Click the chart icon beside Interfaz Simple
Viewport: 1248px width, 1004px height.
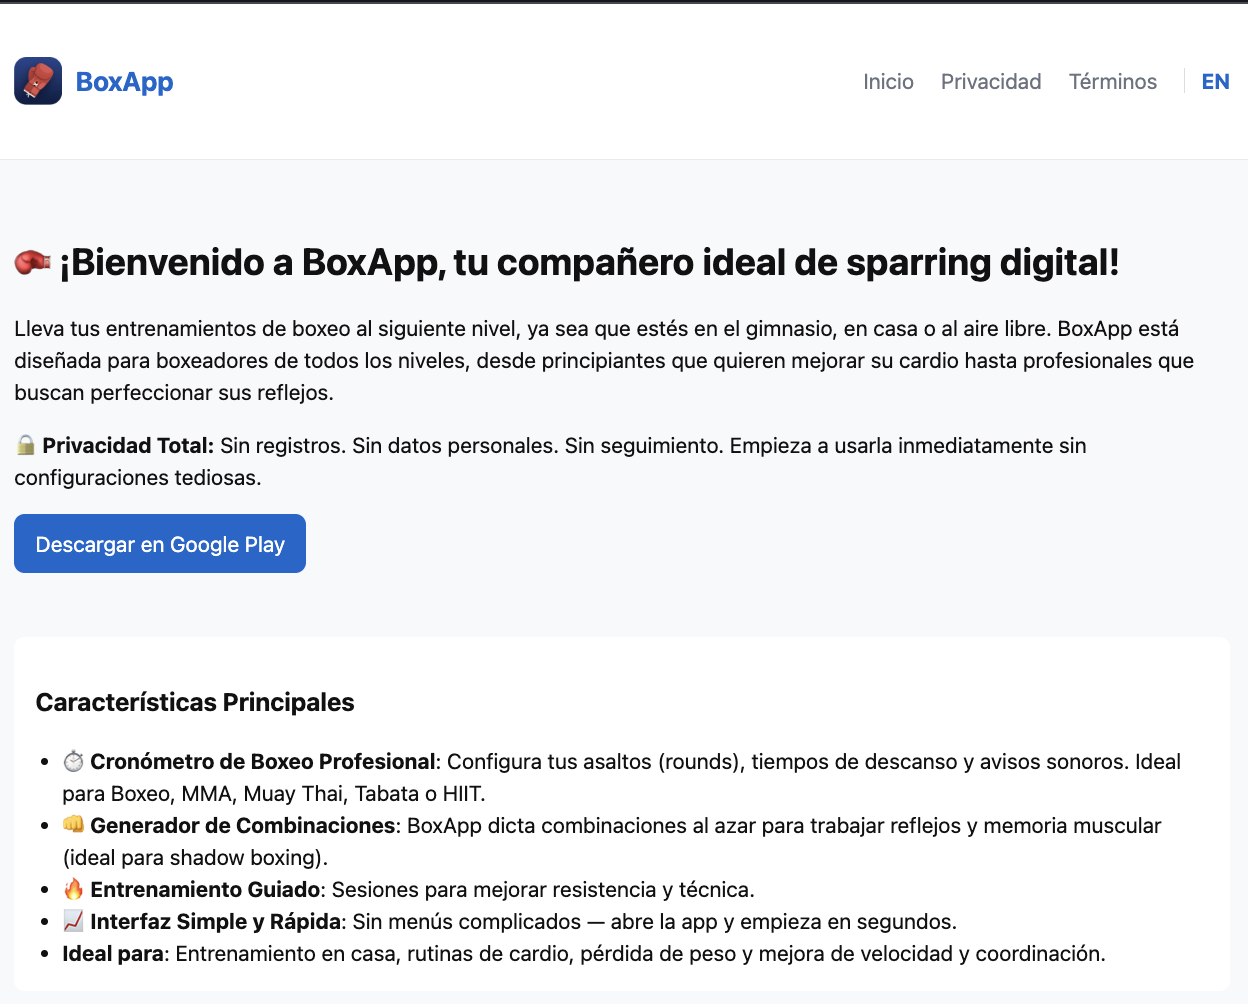[71, 921]
